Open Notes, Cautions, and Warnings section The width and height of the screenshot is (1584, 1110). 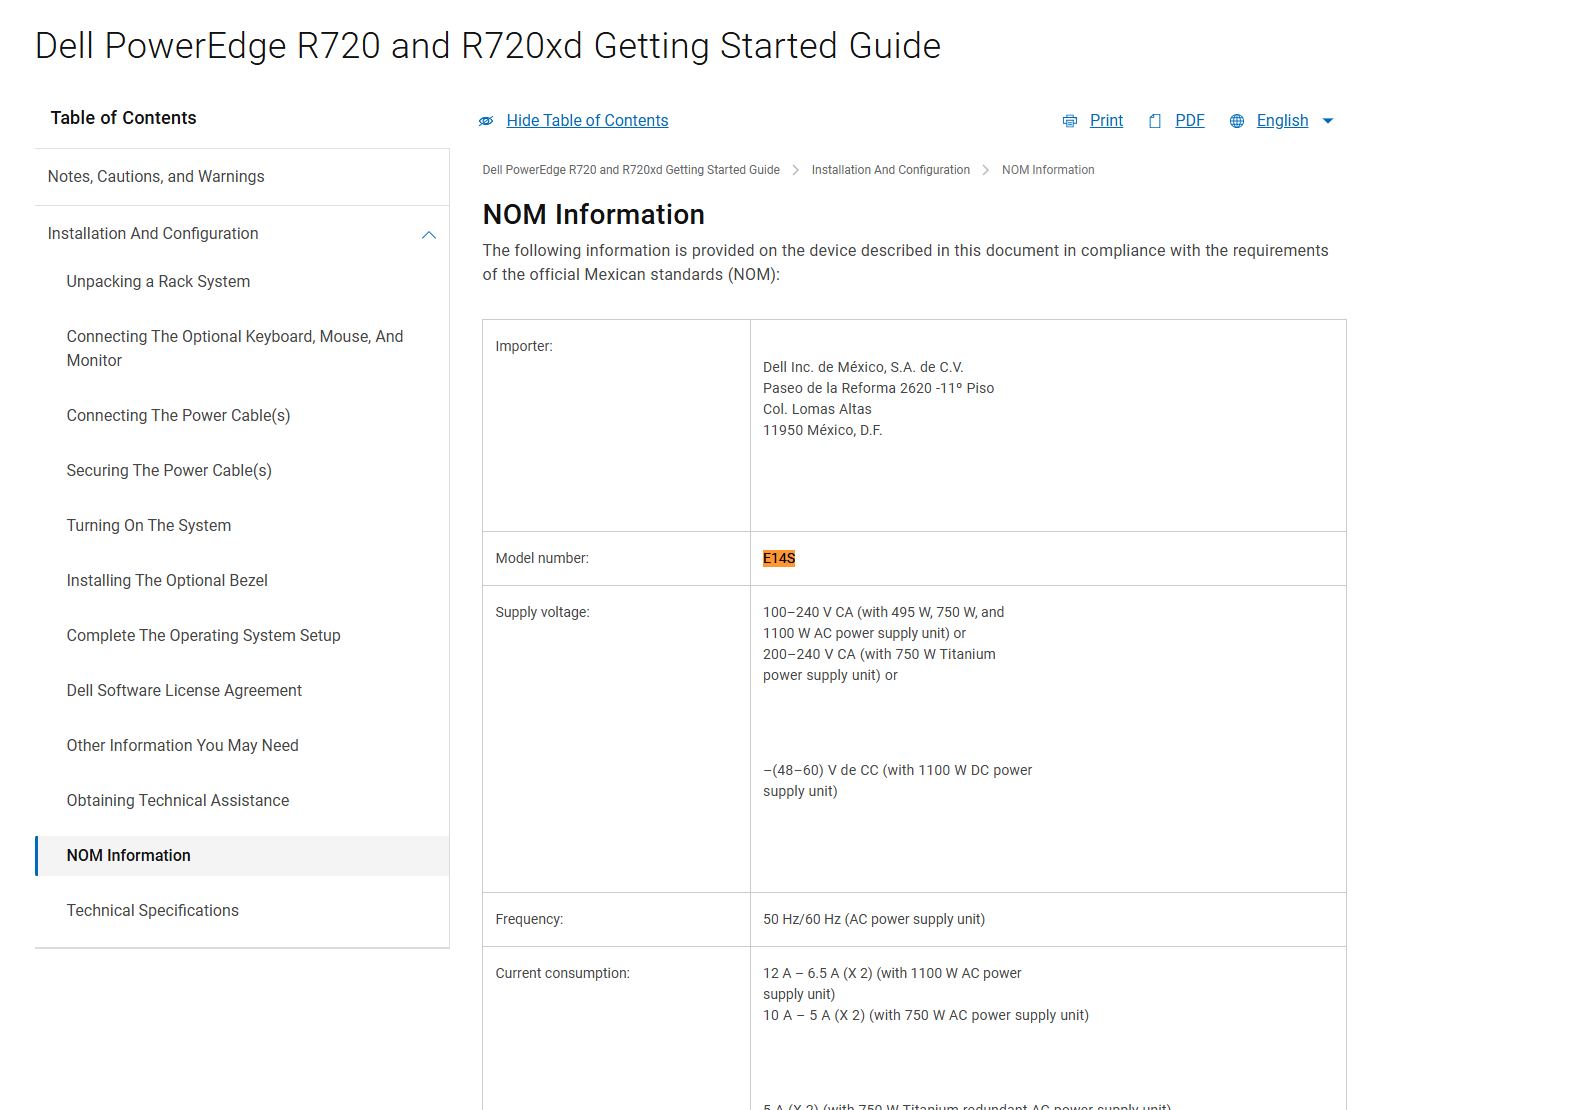[x=156, y=177]
